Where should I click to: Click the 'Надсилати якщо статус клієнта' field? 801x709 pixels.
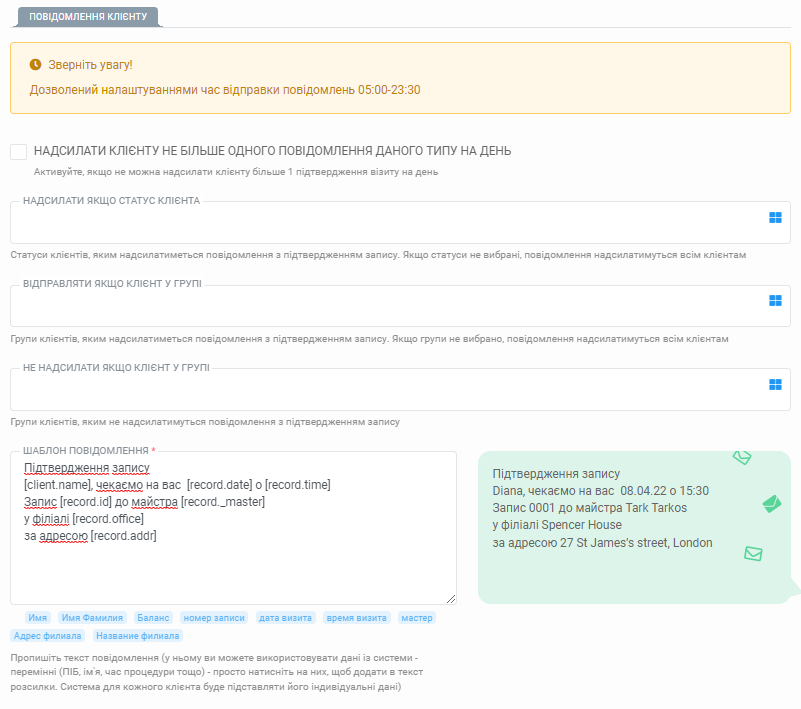400,222
